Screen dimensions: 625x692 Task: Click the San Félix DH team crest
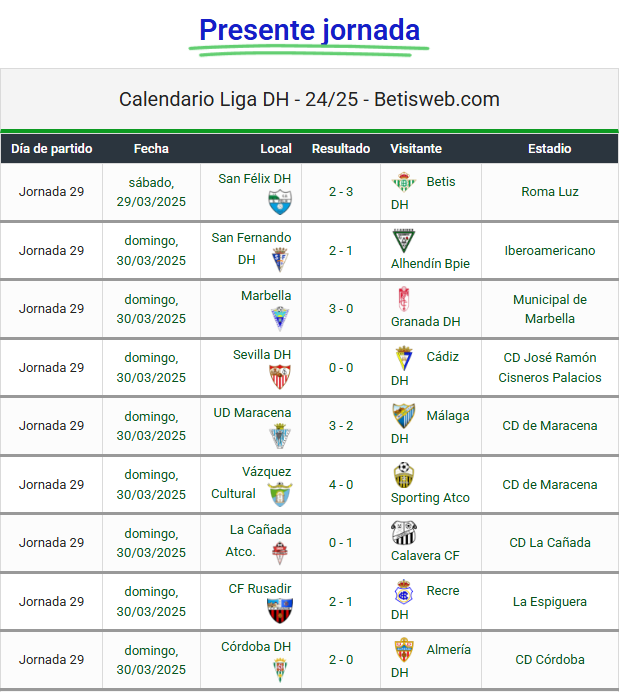(x=280, y=203)
